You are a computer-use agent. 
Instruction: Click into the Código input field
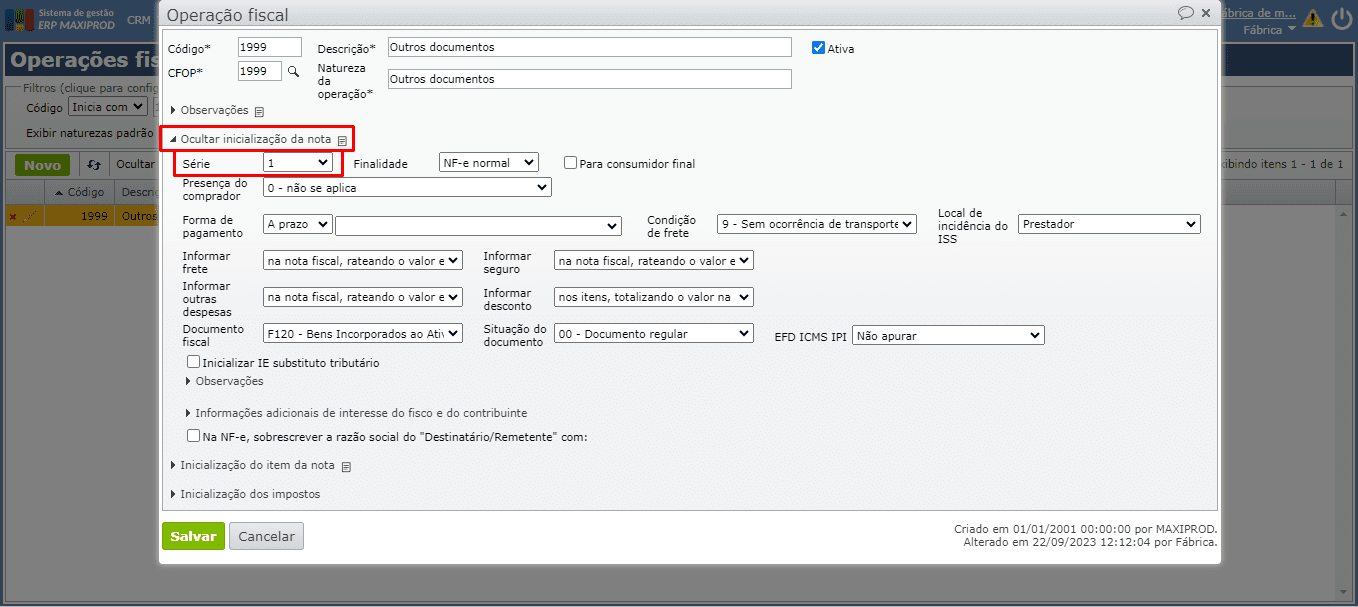pos(270,47)
